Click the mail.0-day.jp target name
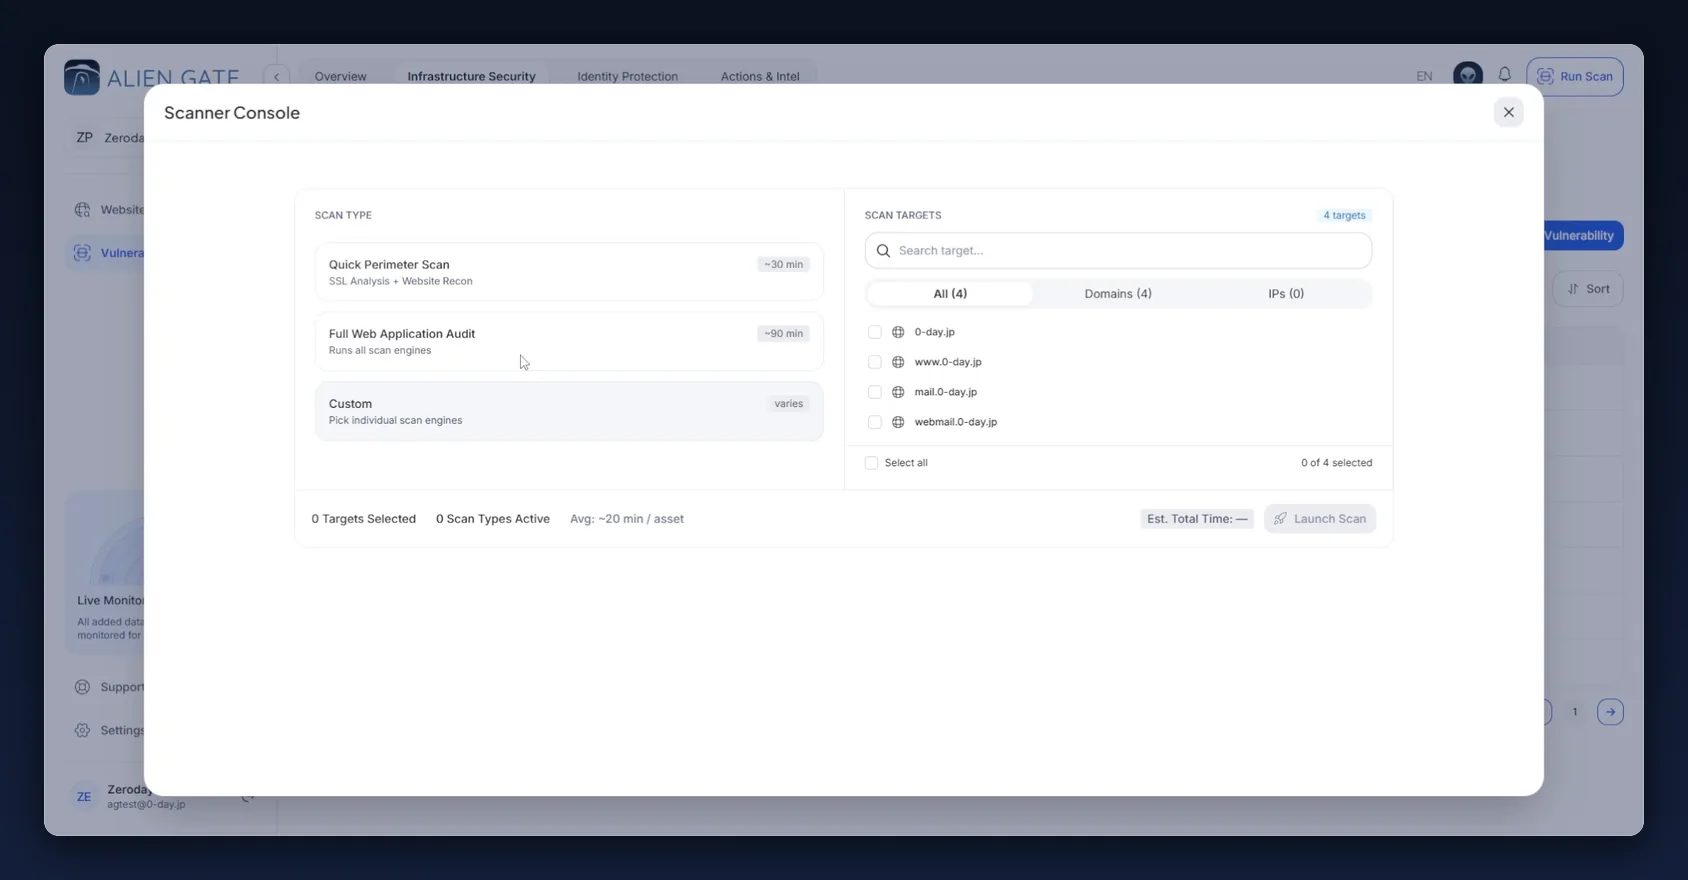The image size is (1688, 880). pos(946,392)
